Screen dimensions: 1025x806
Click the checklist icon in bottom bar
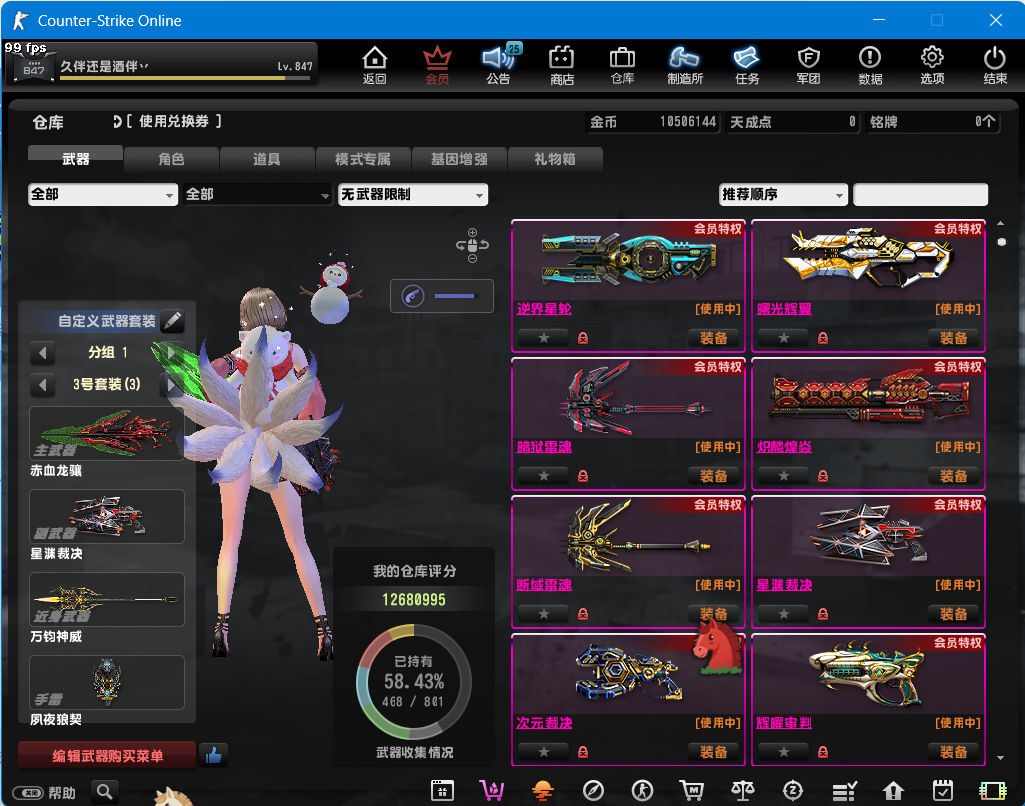(x=844, y=790)
